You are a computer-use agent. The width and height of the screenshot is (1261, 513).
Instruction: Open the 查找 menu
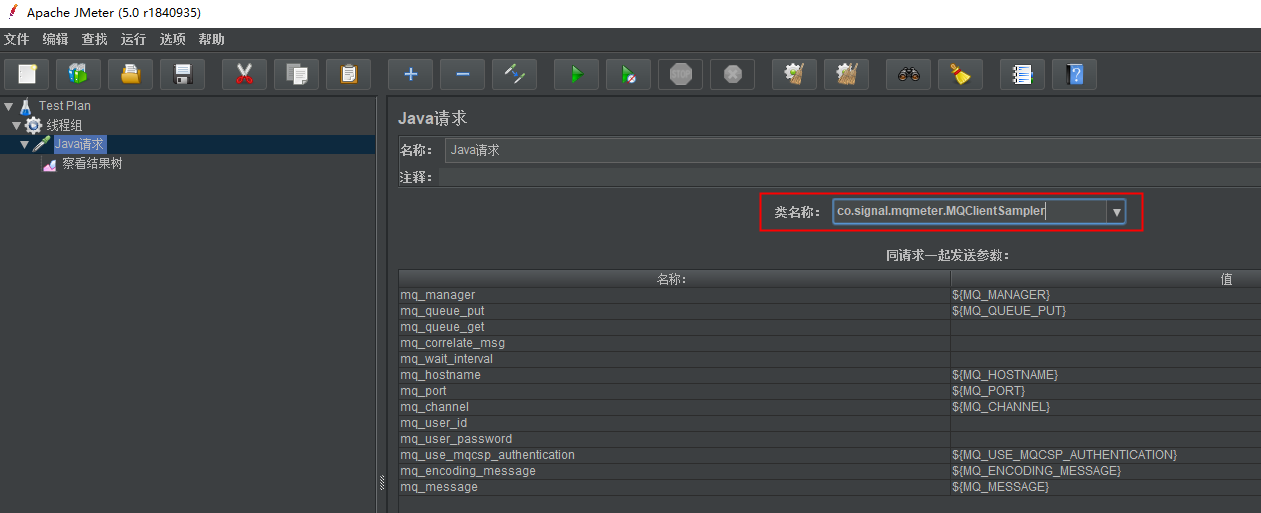[95, 39]
